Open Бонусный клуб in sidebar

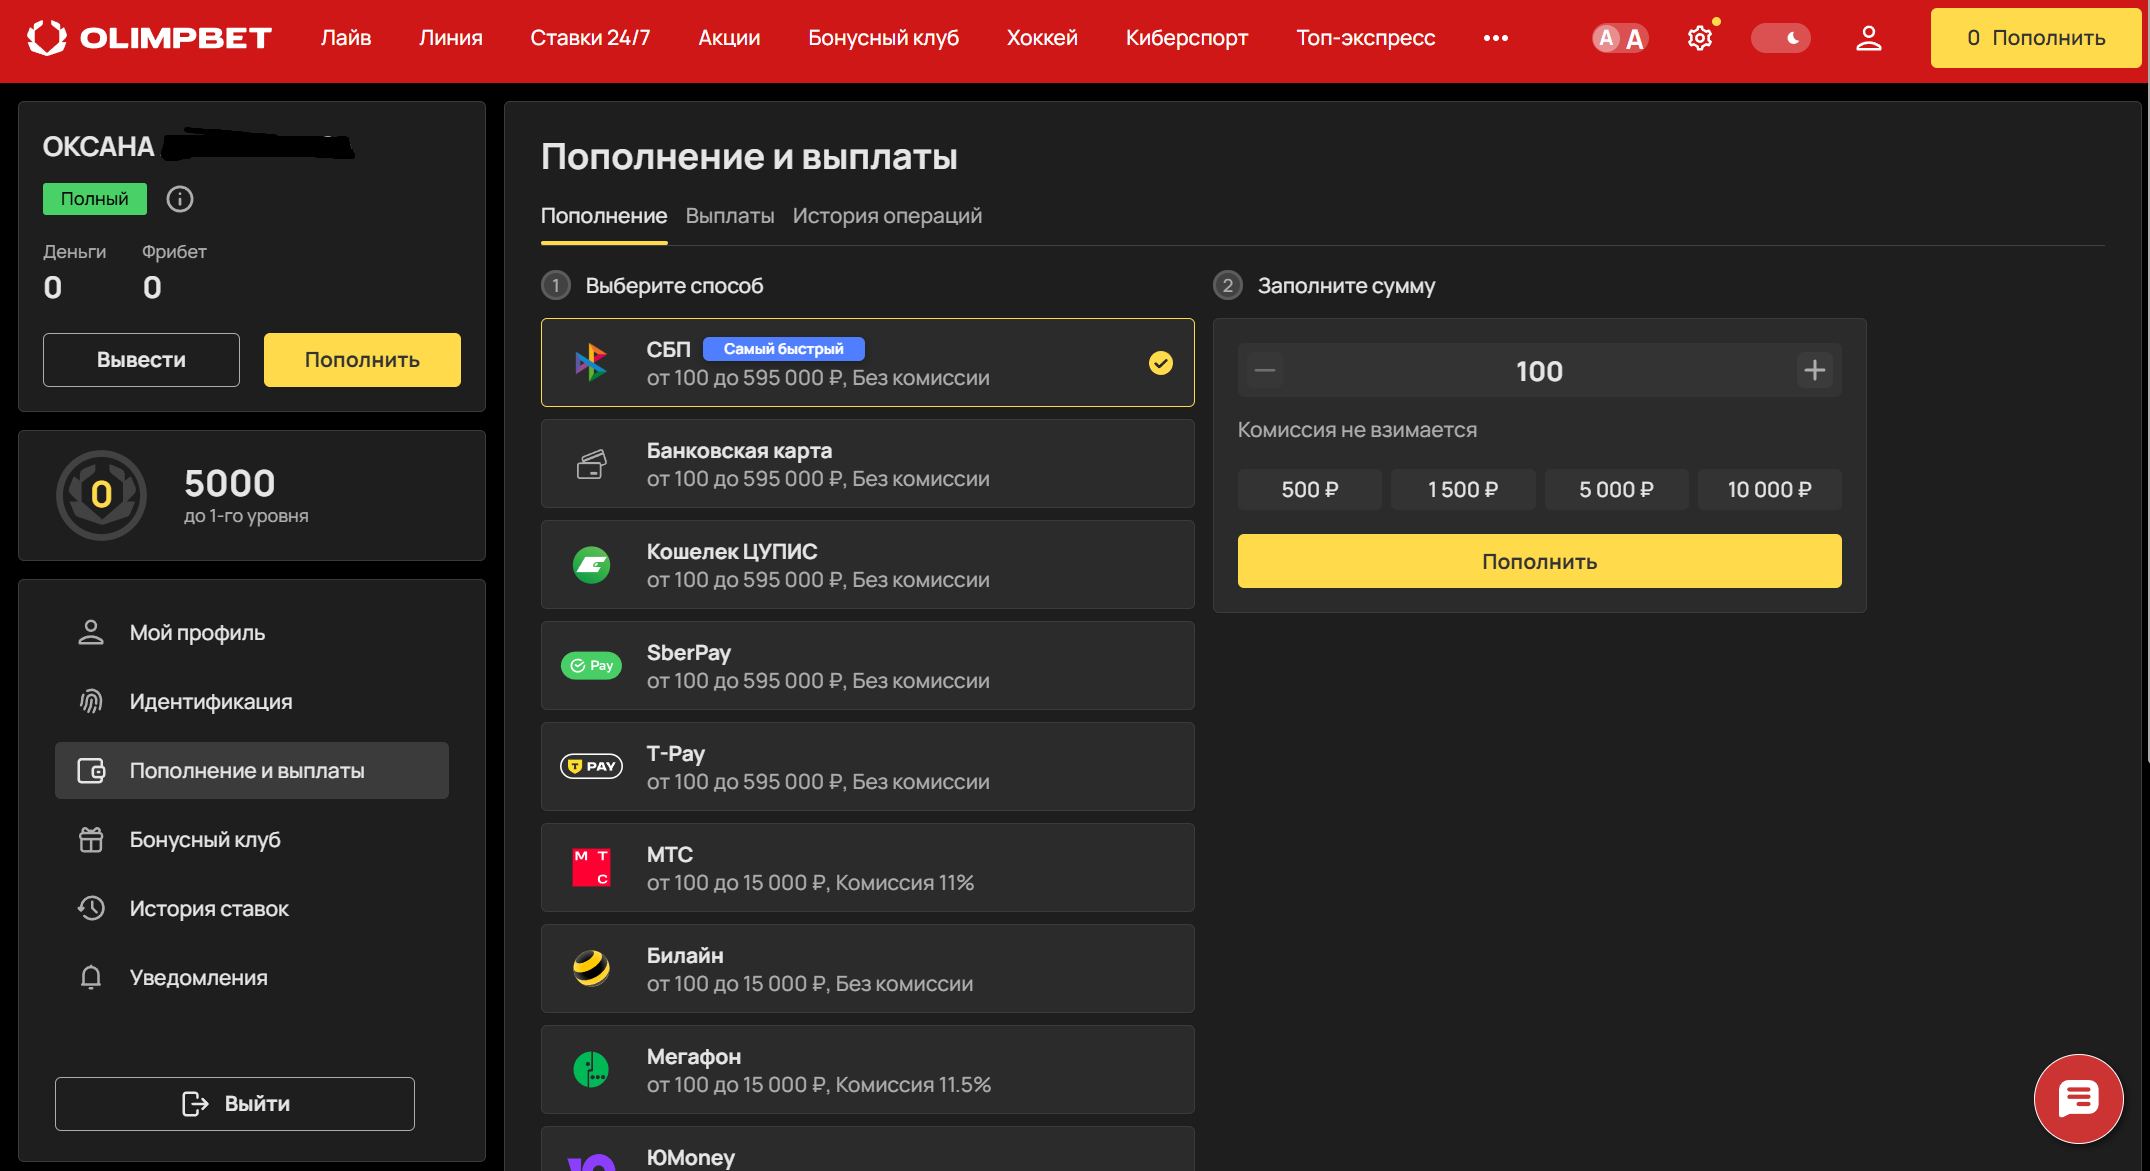[252, 840]
